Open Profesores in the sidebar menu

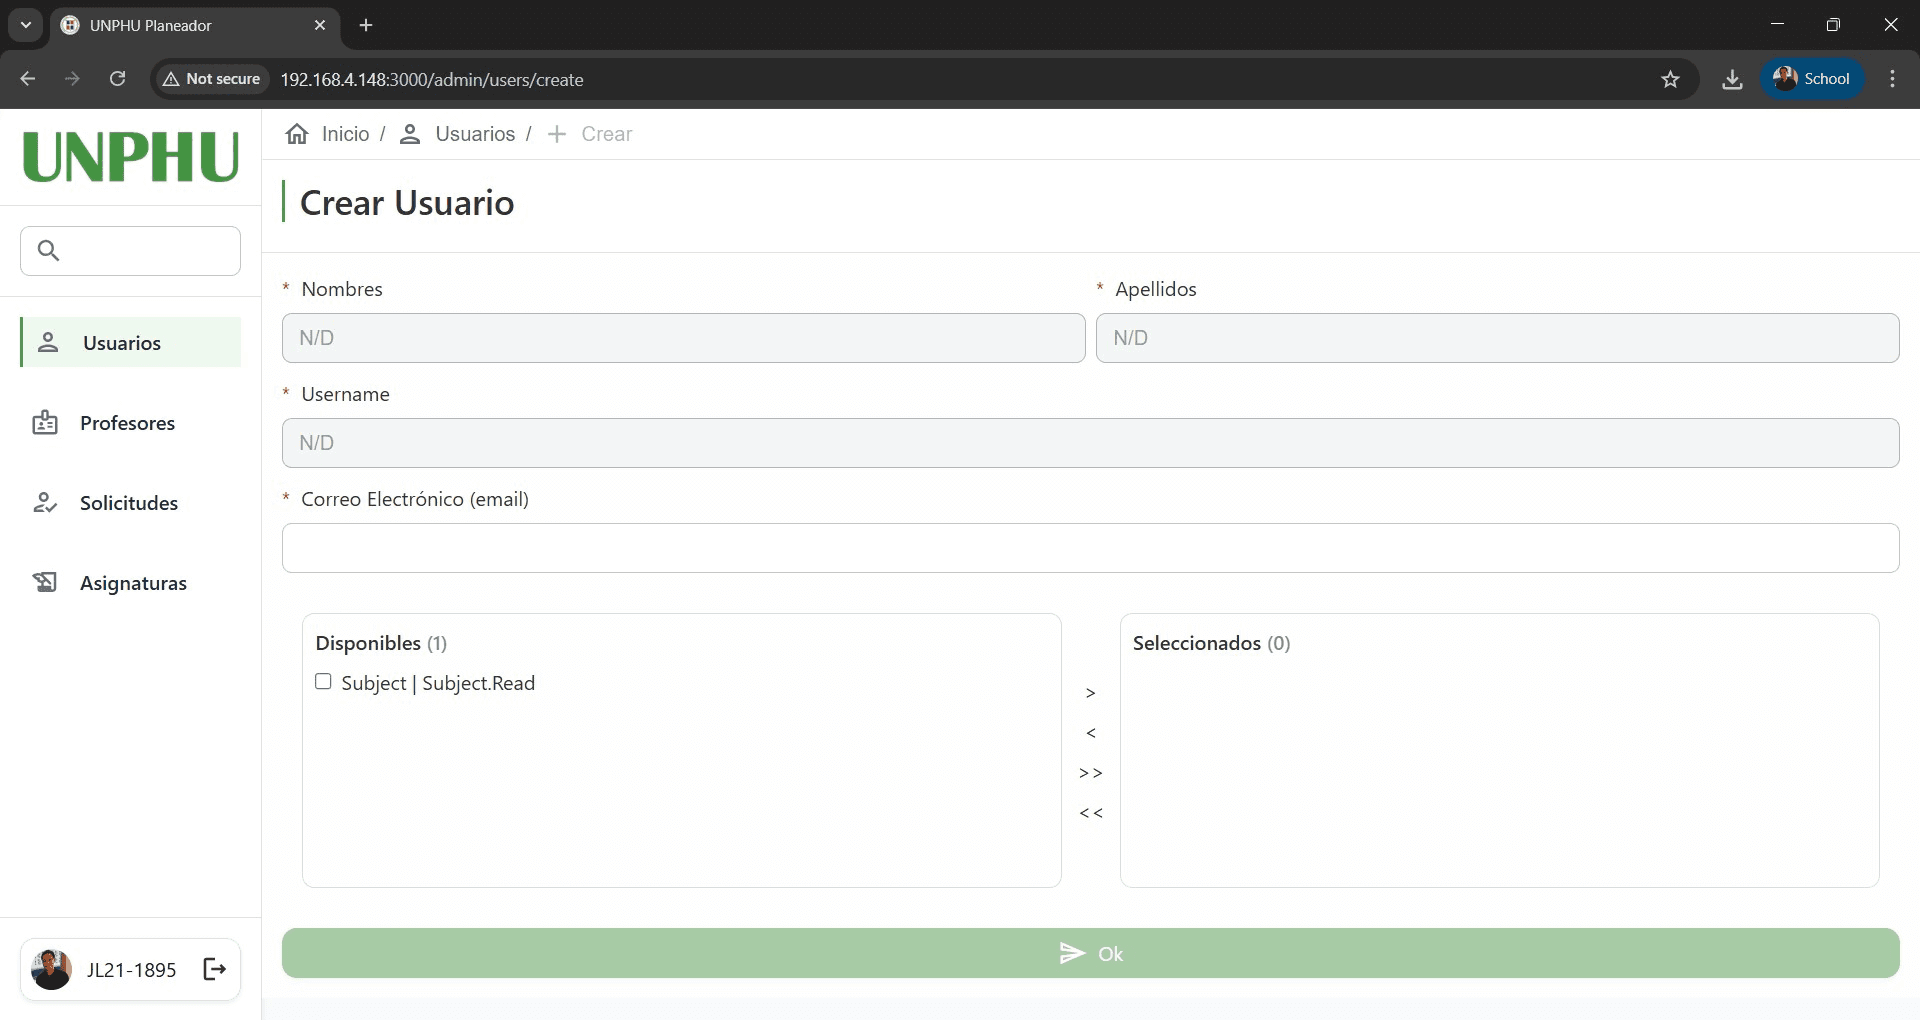(x=131, y=422)
